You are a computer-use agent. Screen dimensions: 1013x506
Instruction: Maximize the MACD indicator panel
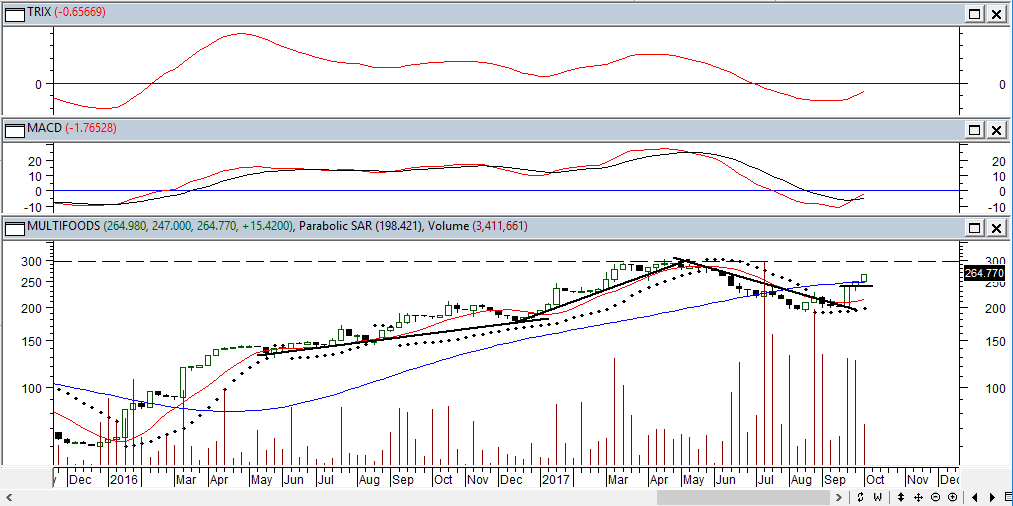point(975,130)
